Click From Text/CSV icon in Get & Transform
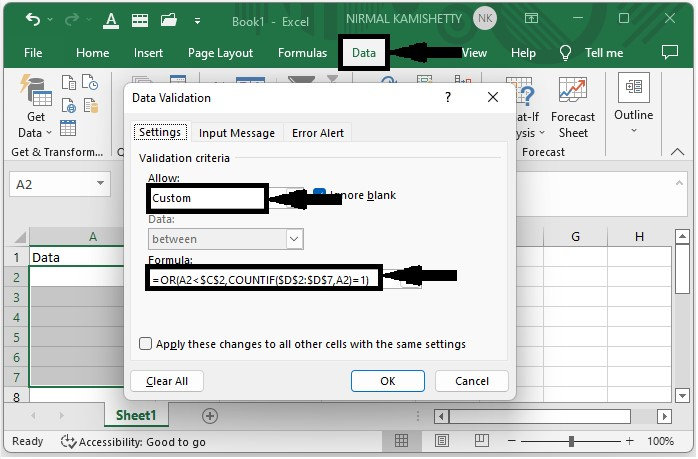 69,83
